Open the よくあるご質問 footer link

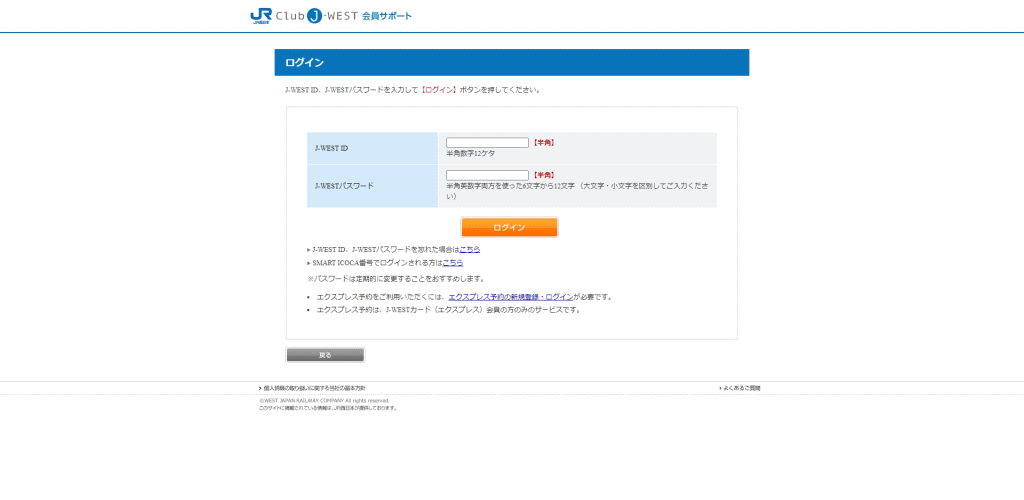tap(741, 388)
